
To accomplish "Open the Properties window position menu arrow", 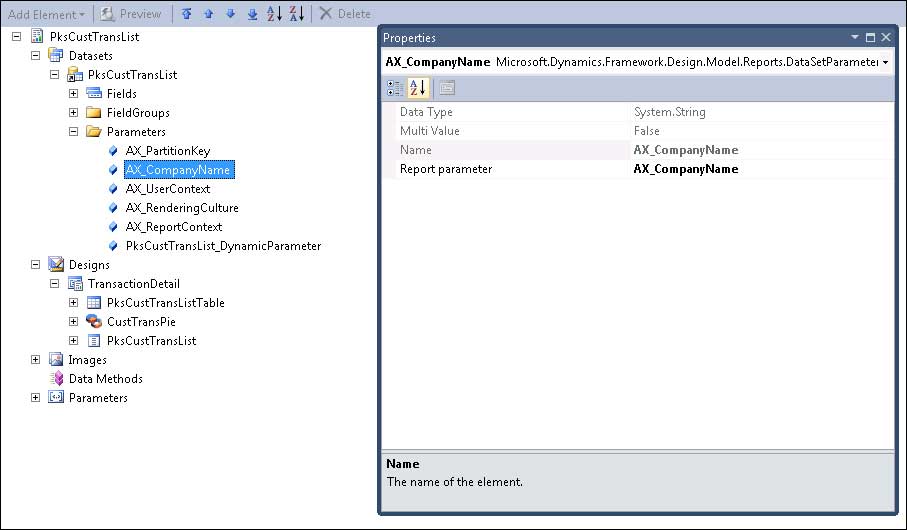I will point(854,37).
